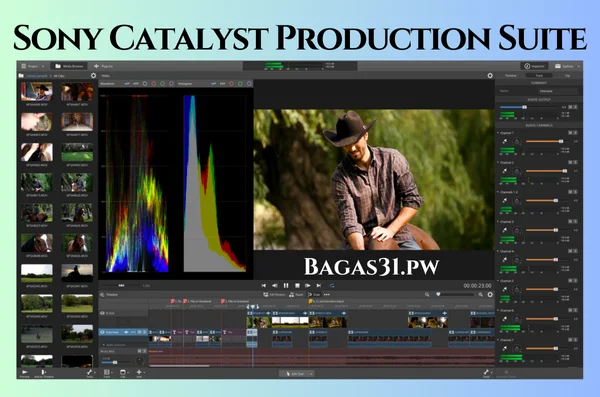600x397 pixels.
Task: Open the Project menu
Action: (x=32, y=66)
